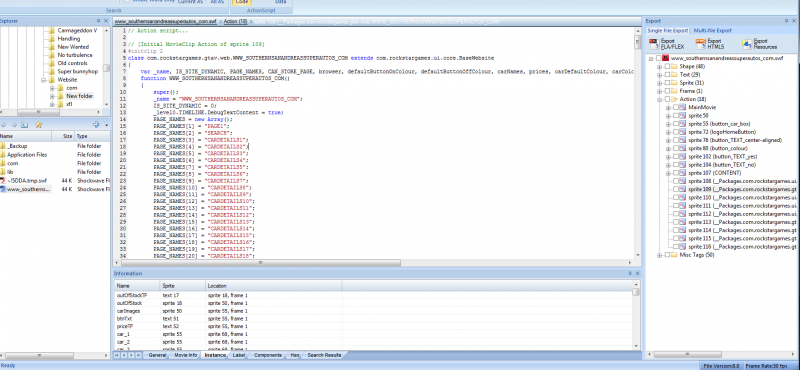The width and height of the screenshot is (800, 370).
Task: Click the Export FLA/FLEX icon
Action: [653, 43]
